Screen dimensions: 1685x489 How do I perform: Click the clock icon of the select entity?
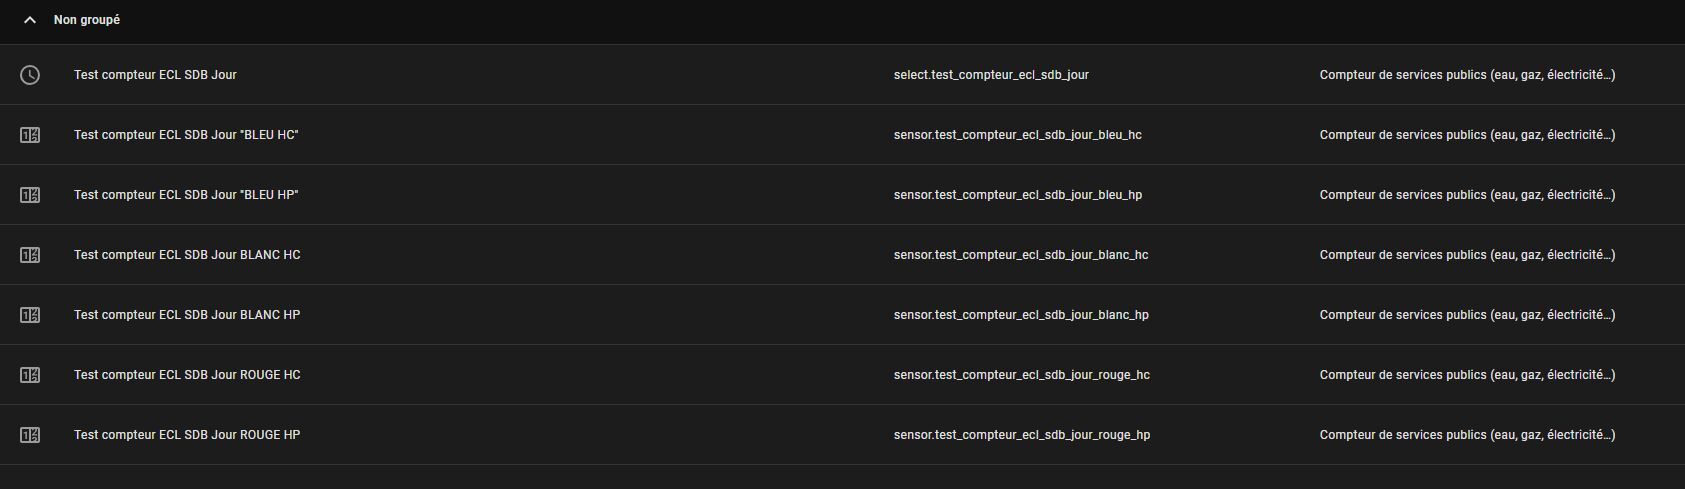coord(30,75)
